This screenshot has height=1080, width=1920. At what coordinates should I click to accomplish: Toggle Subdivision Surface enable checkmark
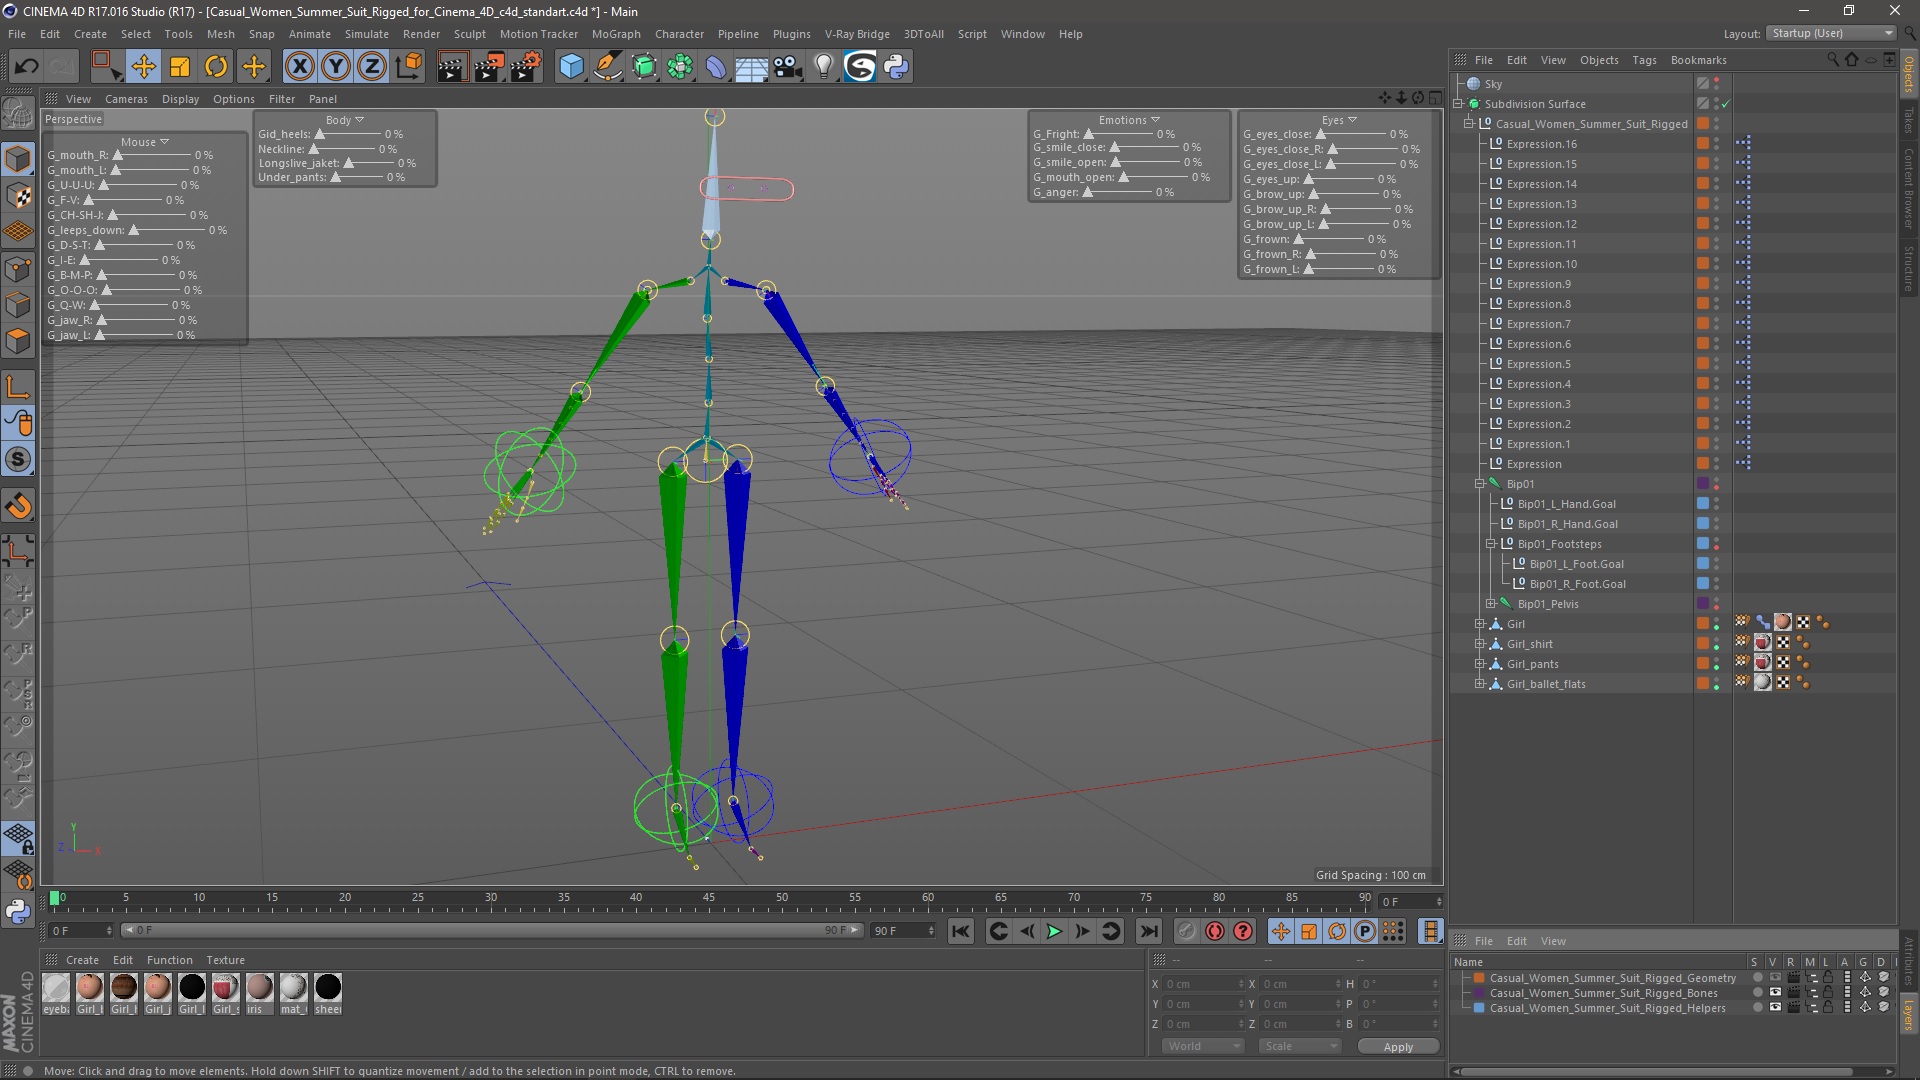[x=1725, y=104]
